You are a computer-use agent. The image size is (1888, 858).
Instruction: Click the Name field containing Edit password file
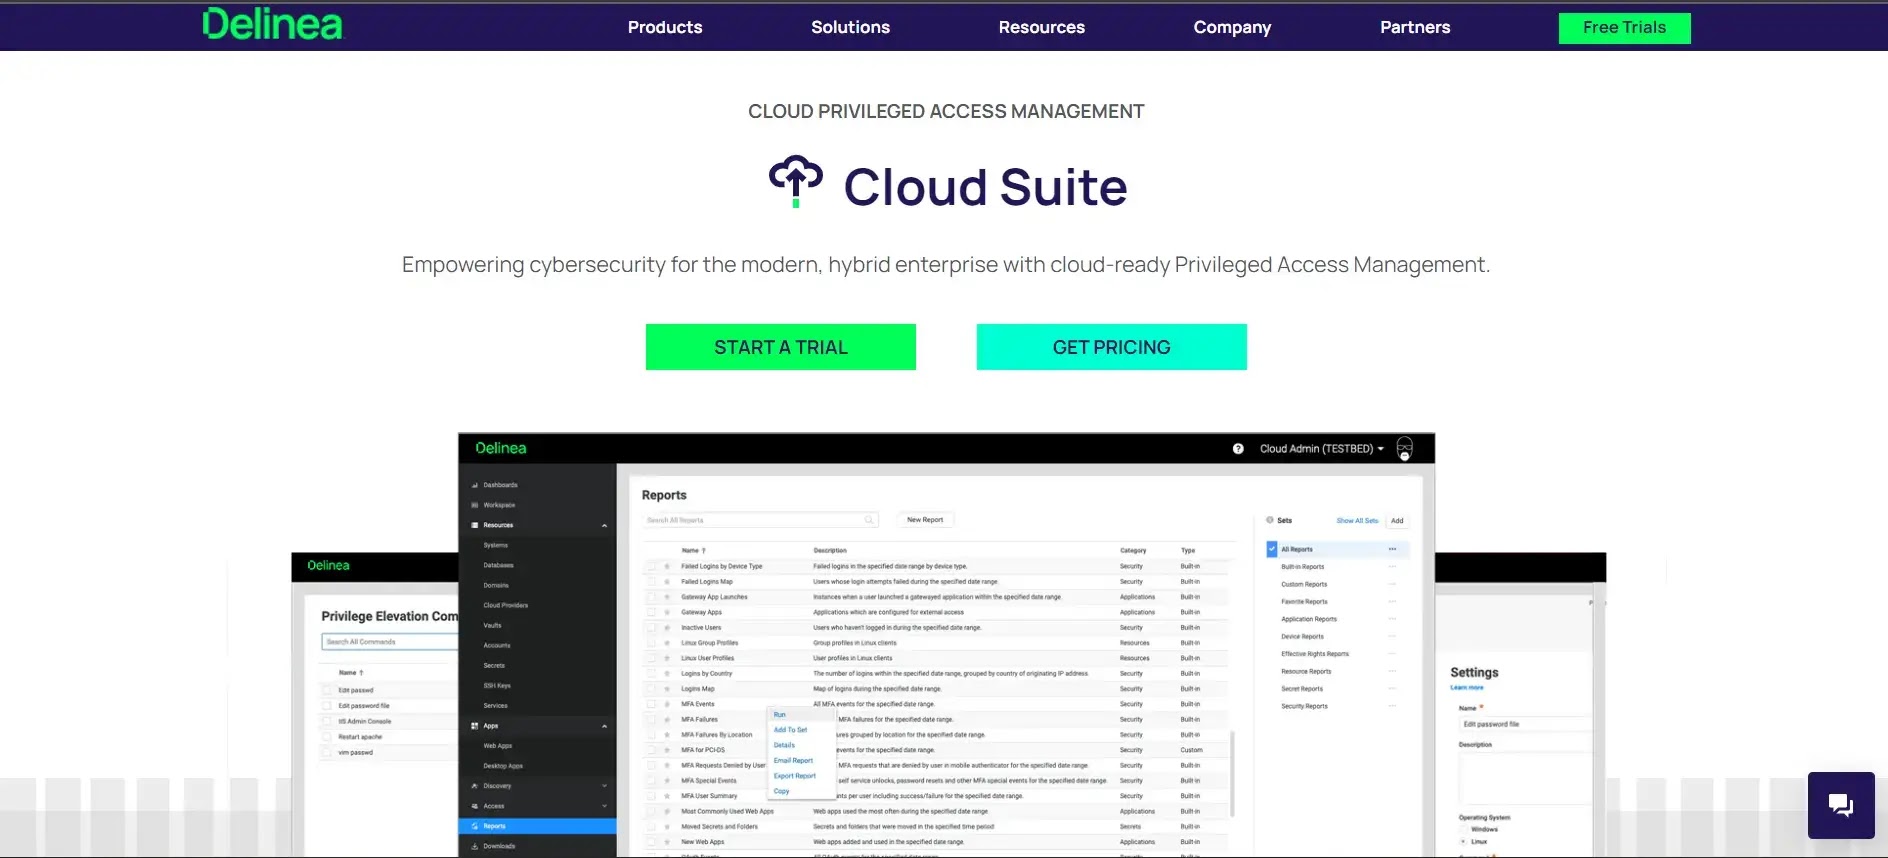tap(1524, 724)
